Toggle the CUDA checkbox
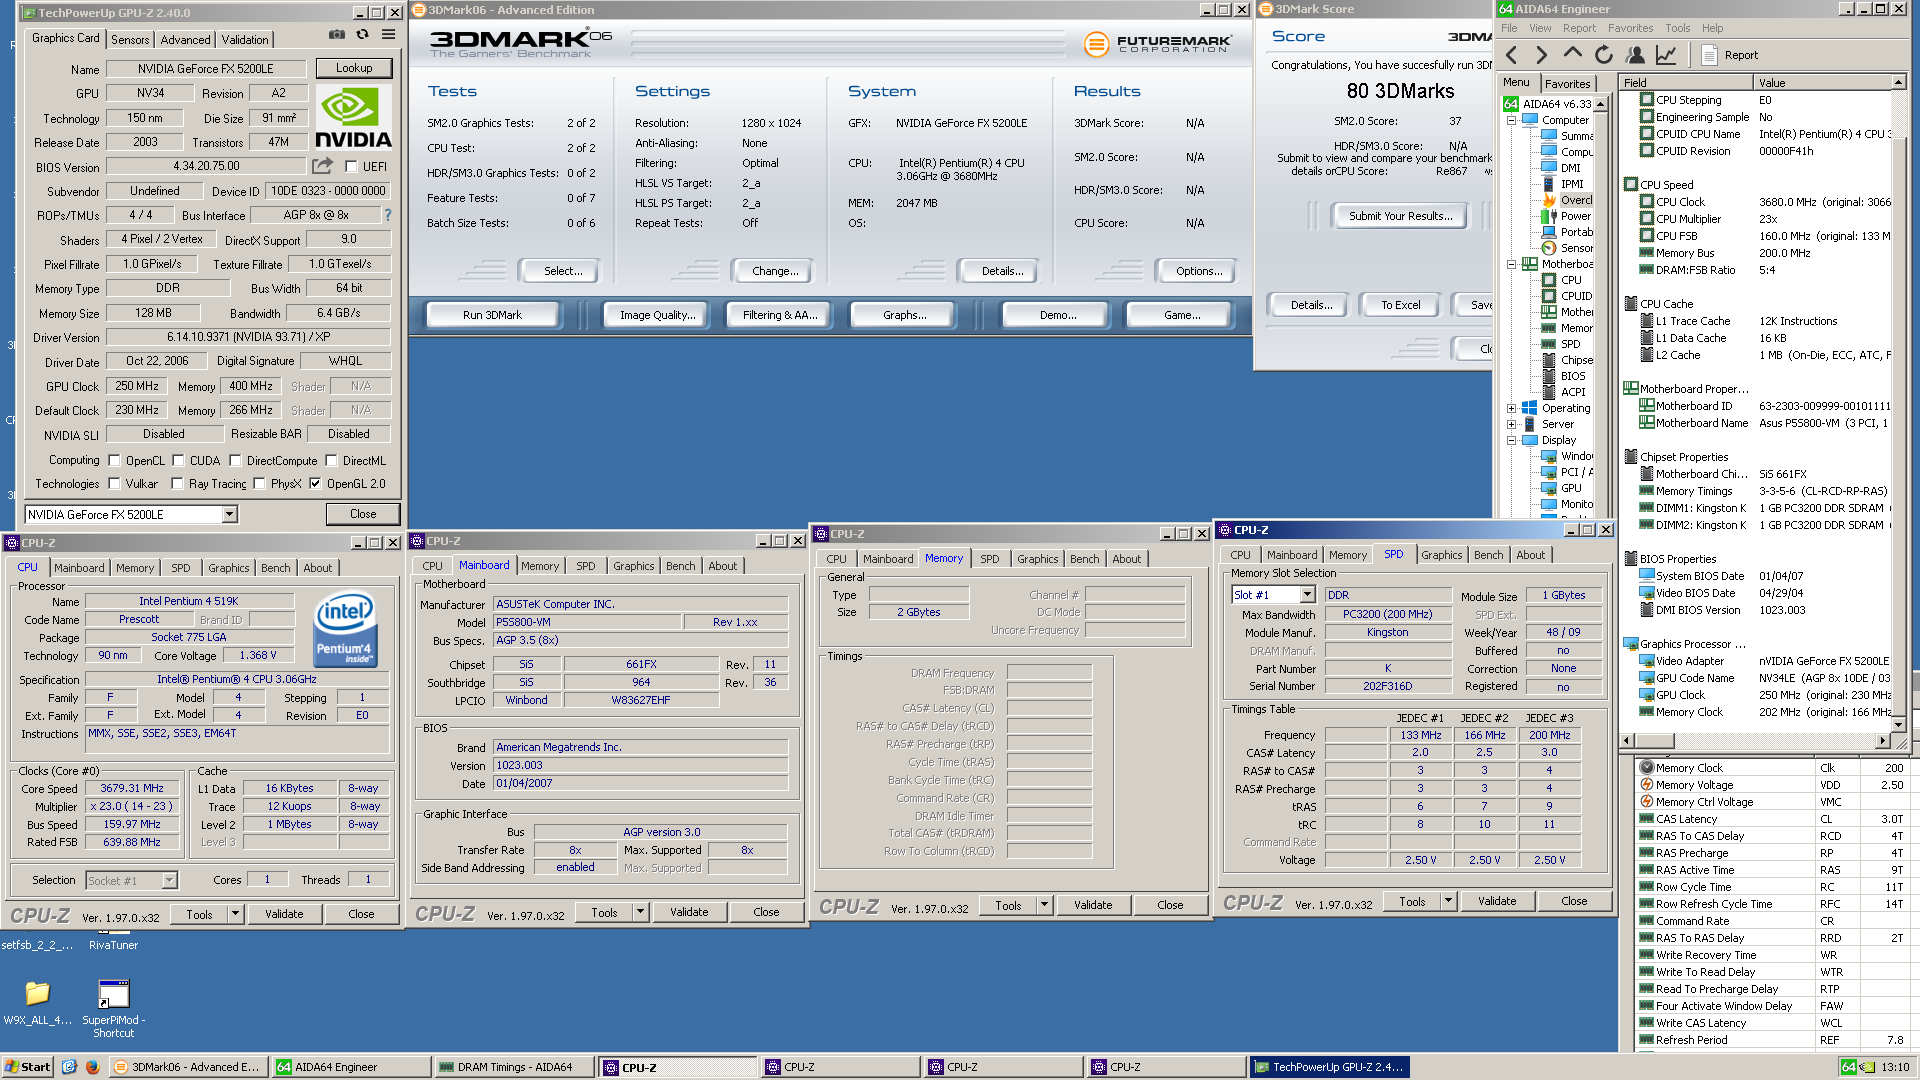This screenshot has width=1920, height=1080. coord(178,461)
